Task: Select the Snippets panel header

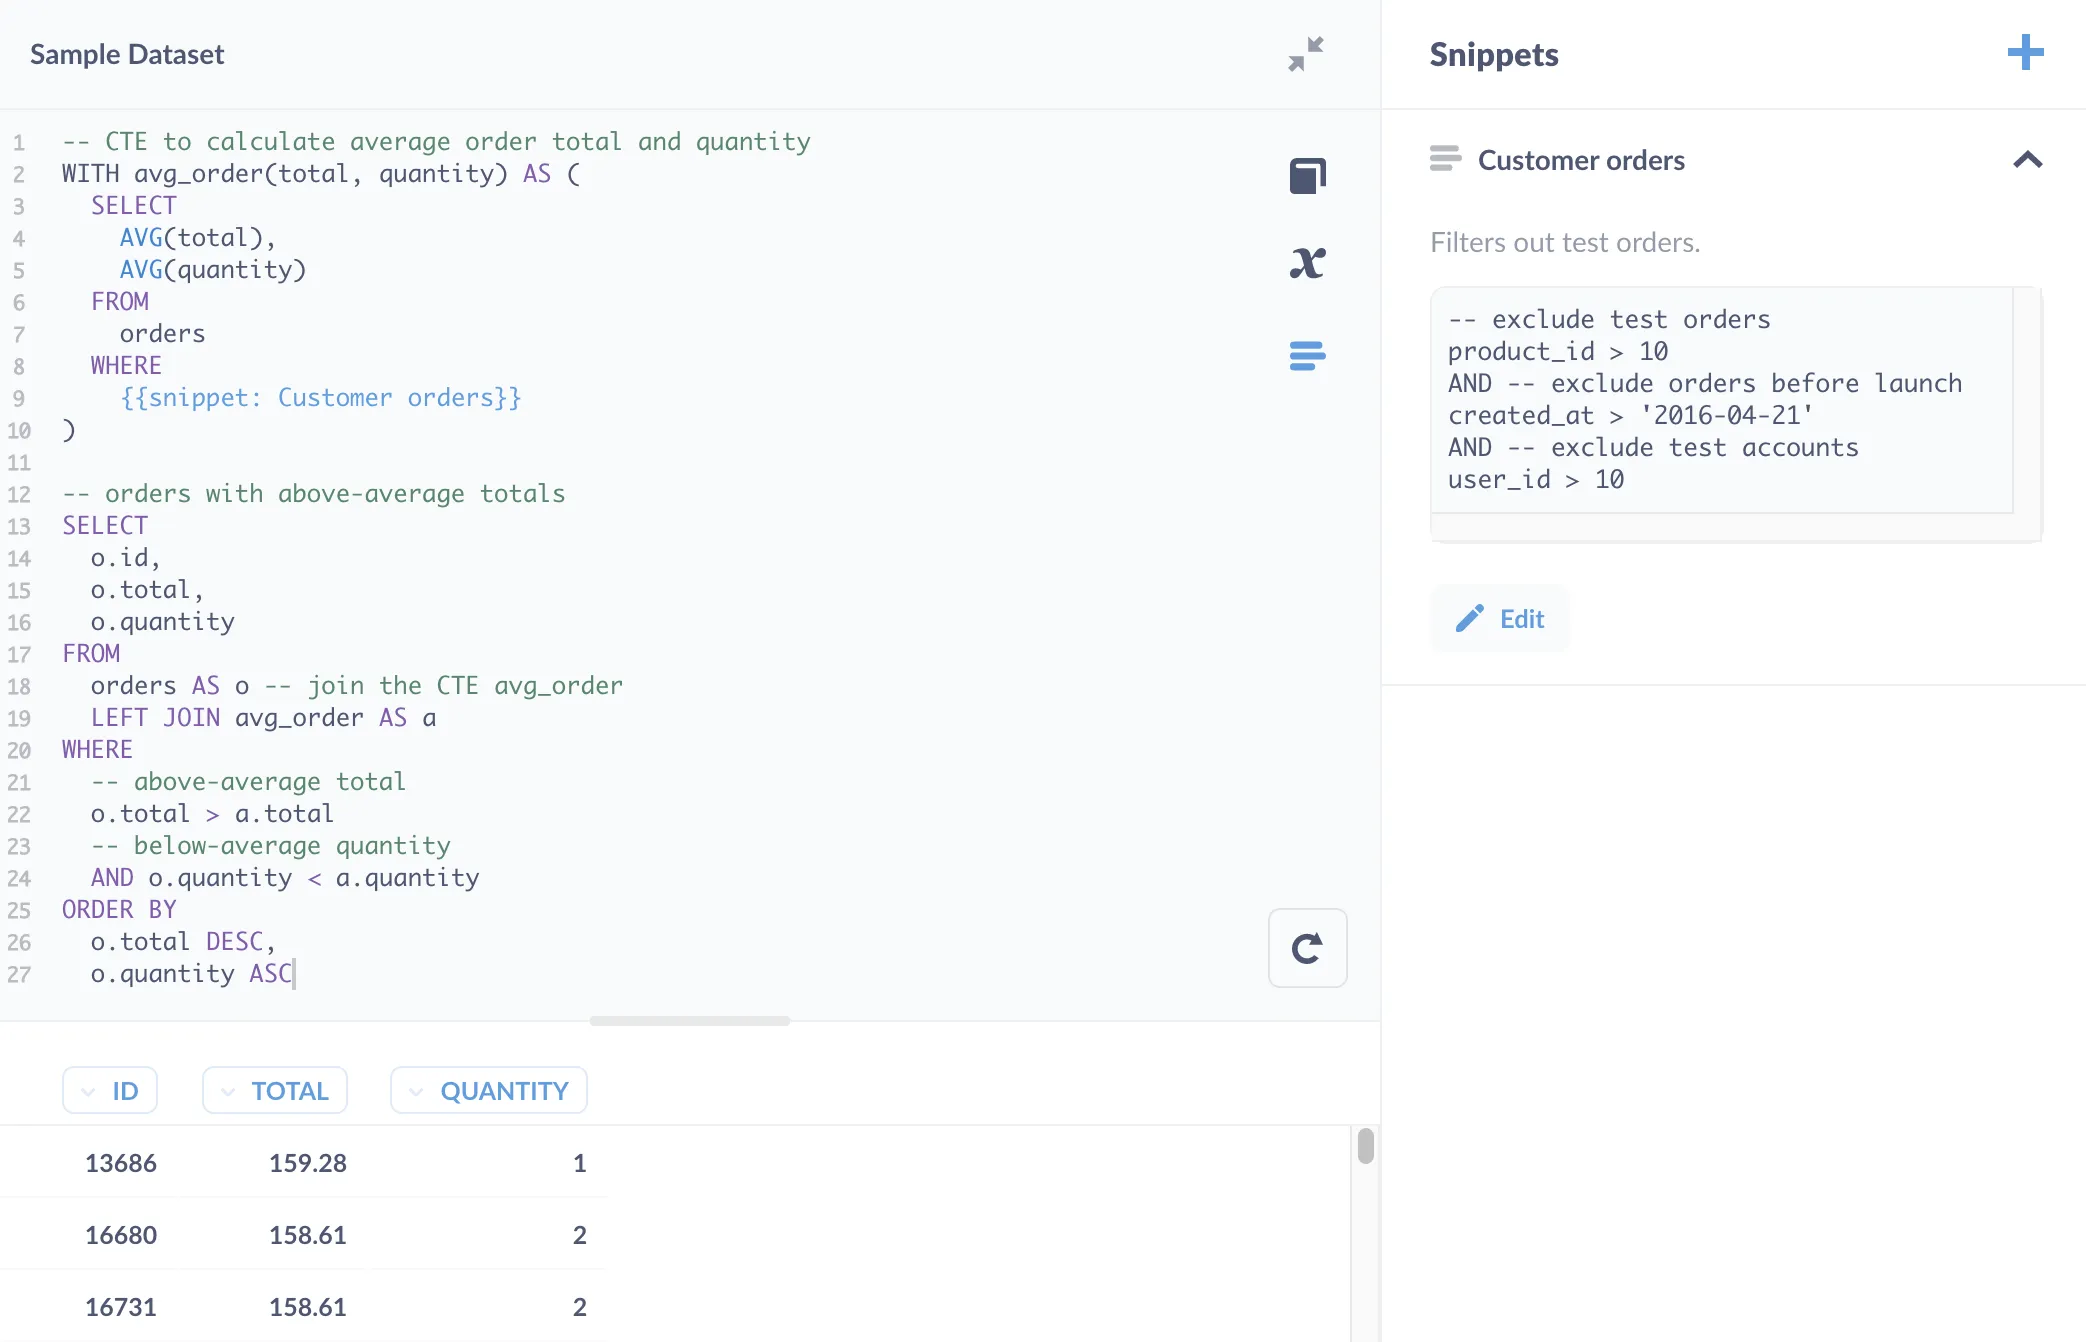Action: tap(1494, 55)
